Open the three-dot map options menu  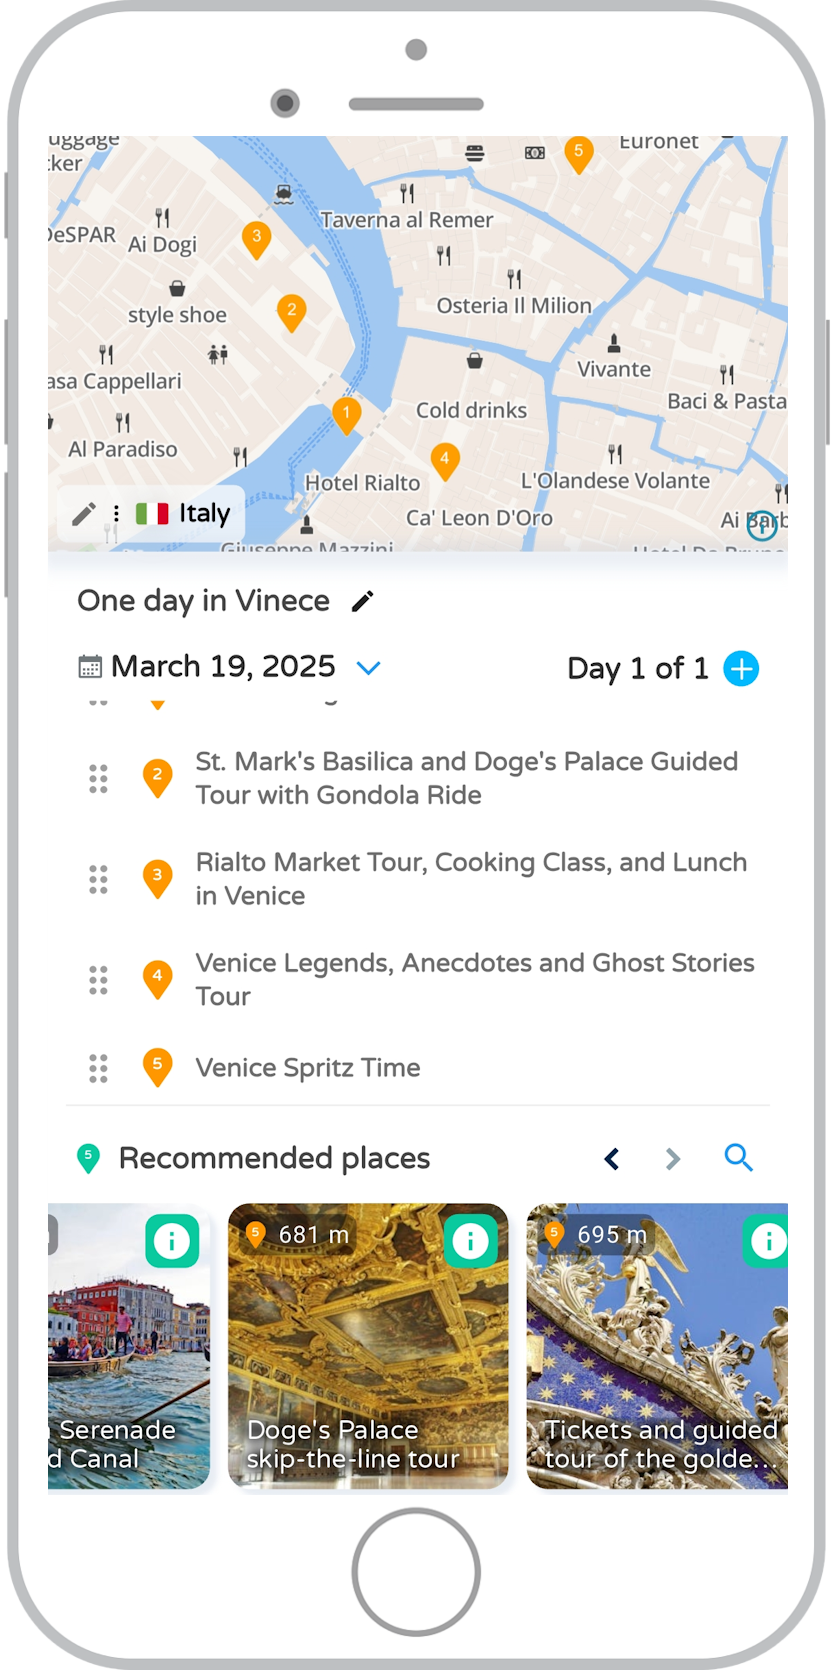pyautogui.click(x=116, y=514)
